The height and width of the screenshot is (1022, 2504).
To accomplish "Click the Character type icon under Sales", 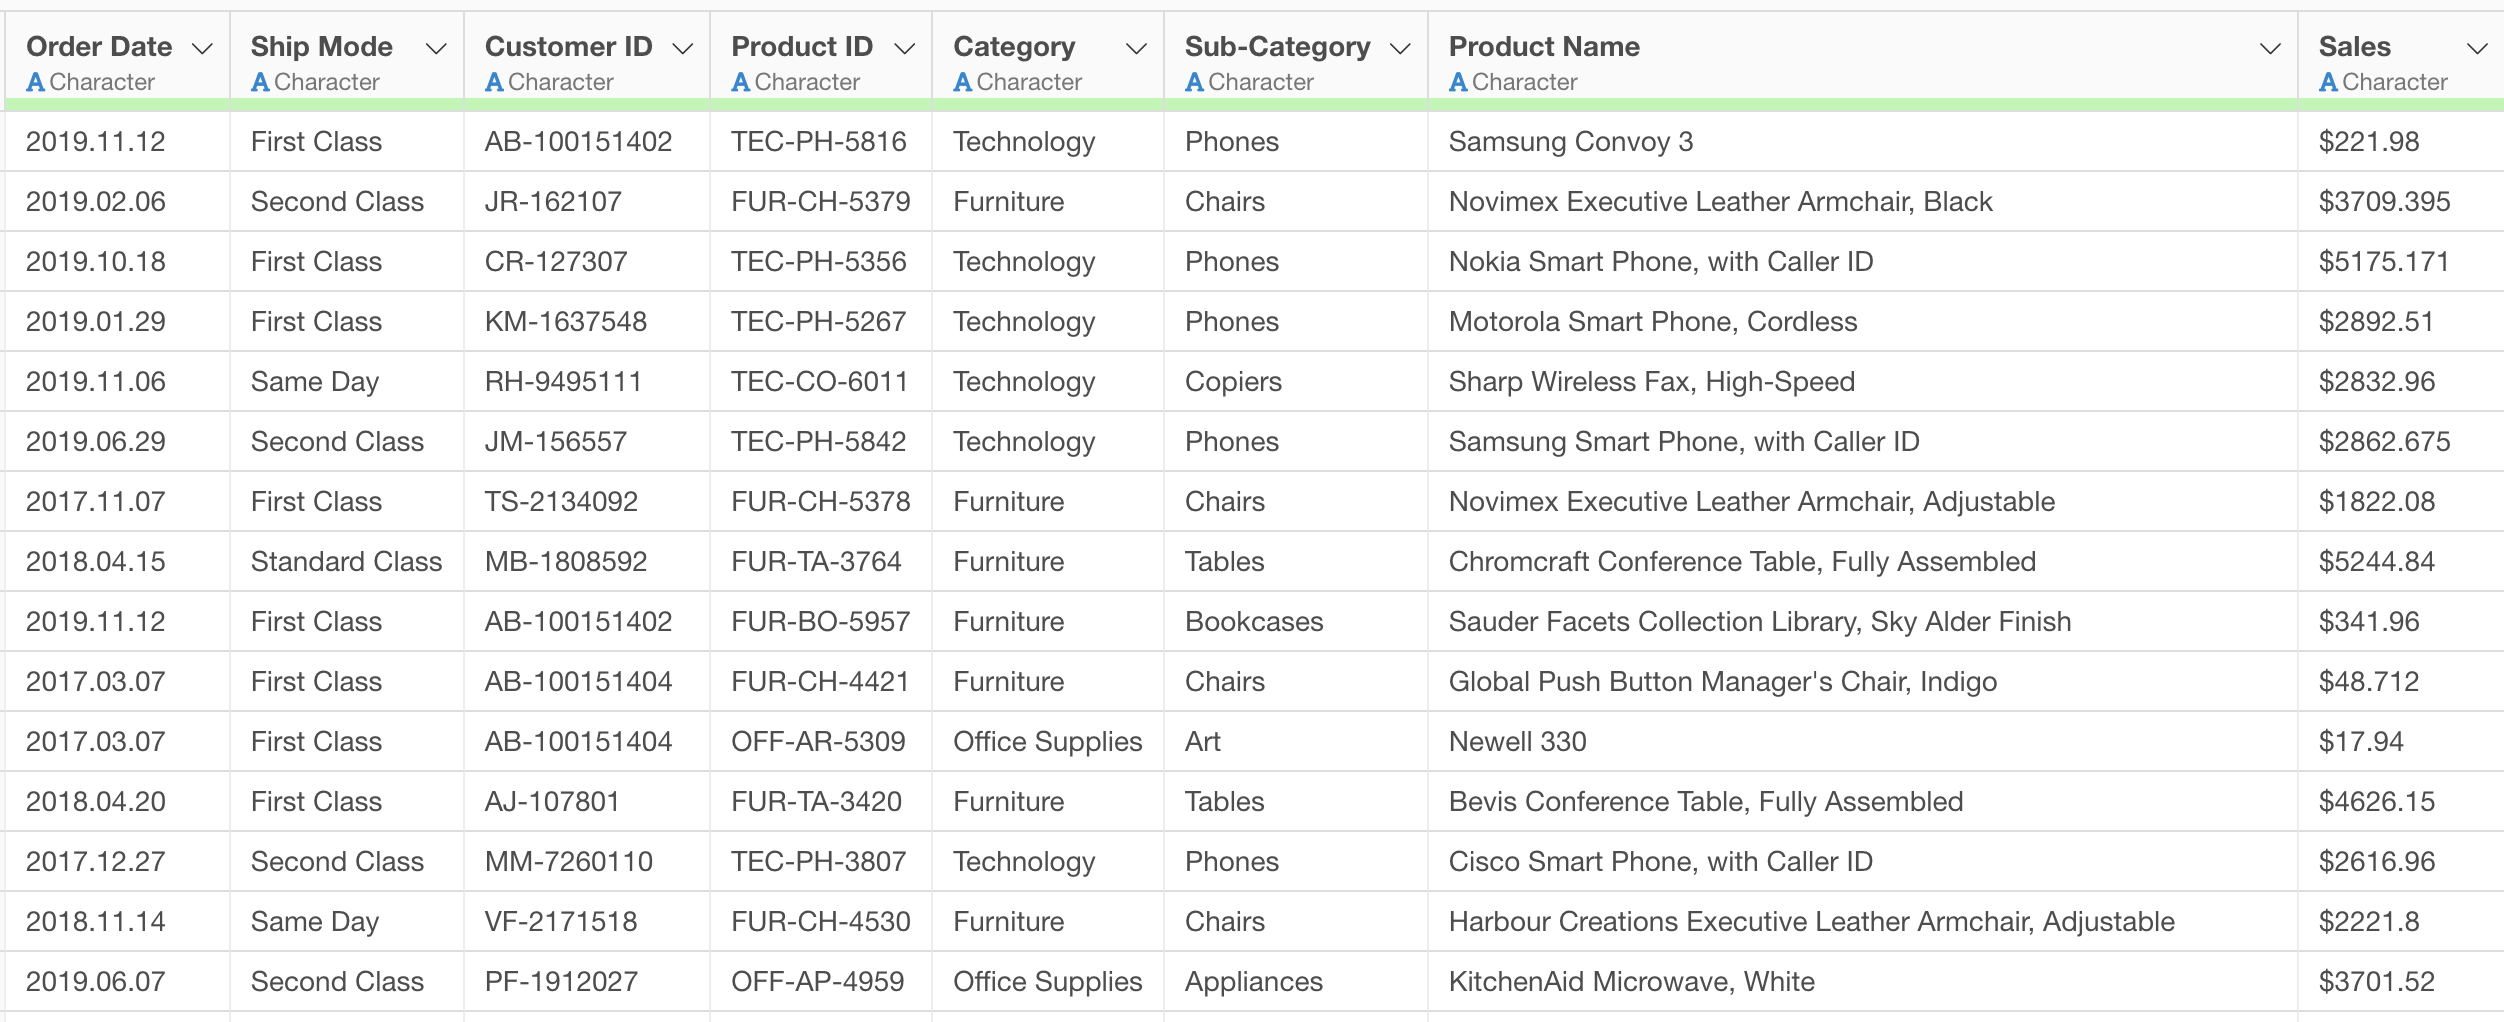I will pos(2329,83).
